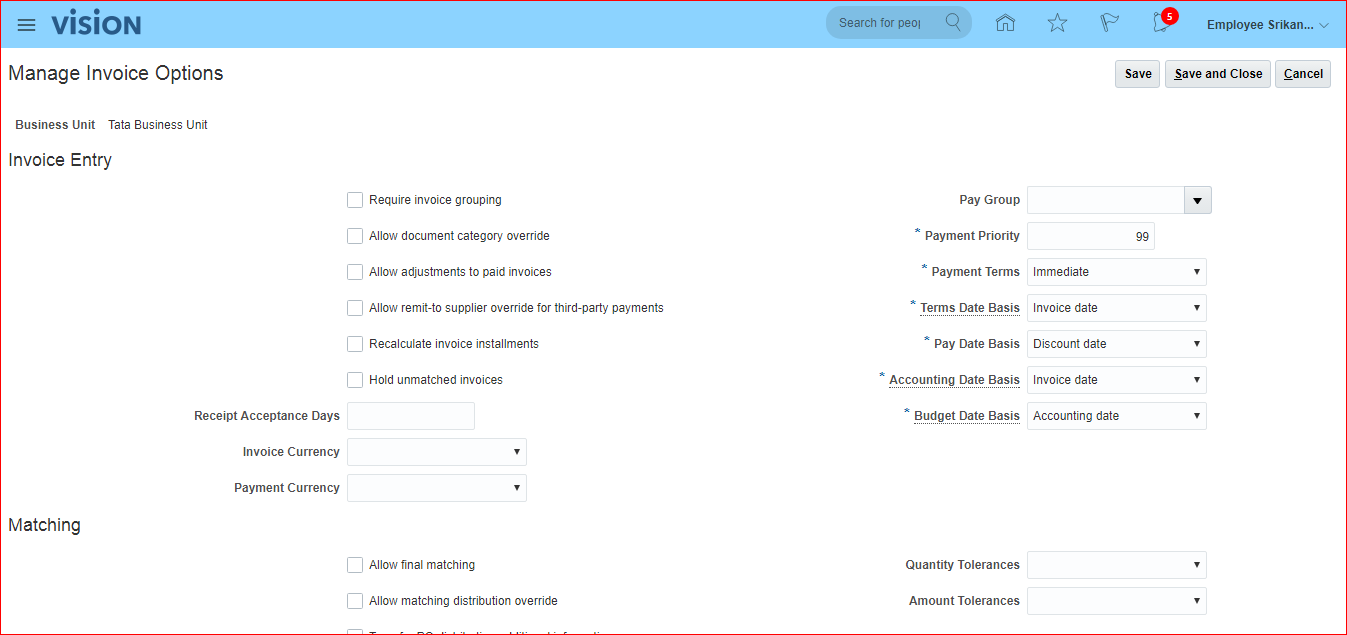This screenshot has height=635, width=1347.
Task: Check Allow adjustments to paid invoices
Action: tap(355, 272)
